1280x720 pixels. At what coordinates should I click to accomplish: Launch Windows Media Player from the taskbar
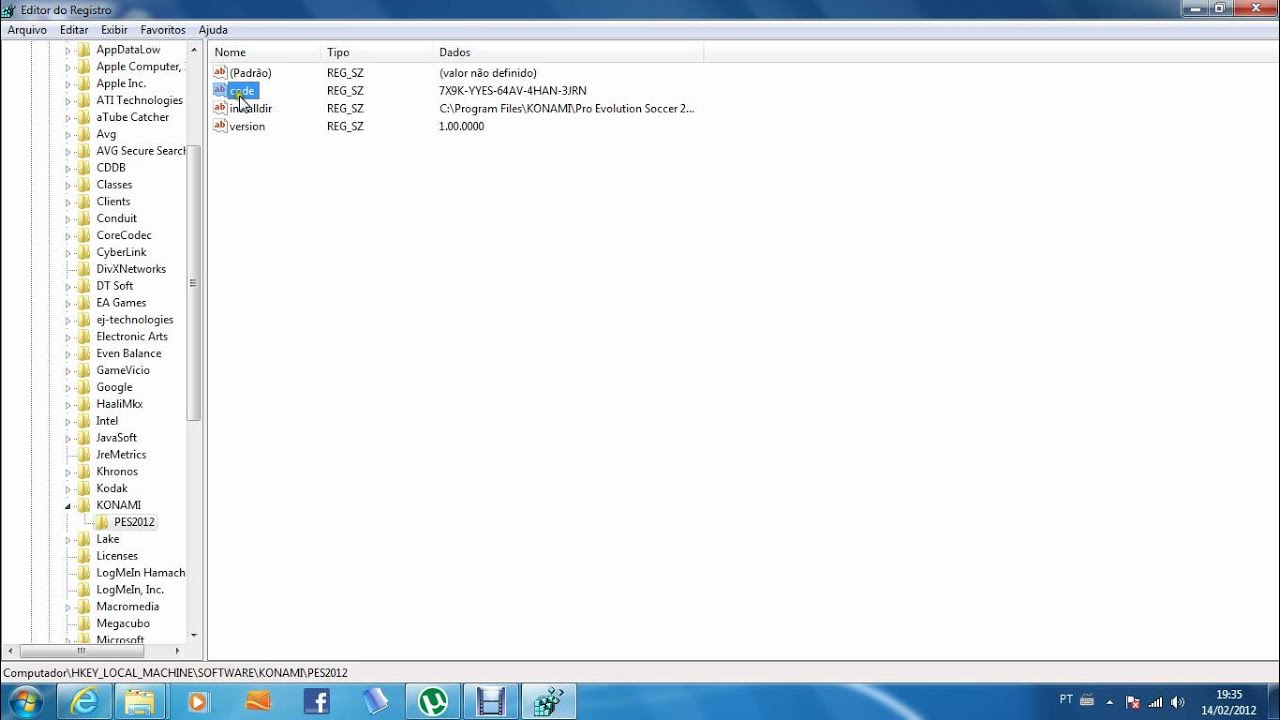[x=197, y=702]
